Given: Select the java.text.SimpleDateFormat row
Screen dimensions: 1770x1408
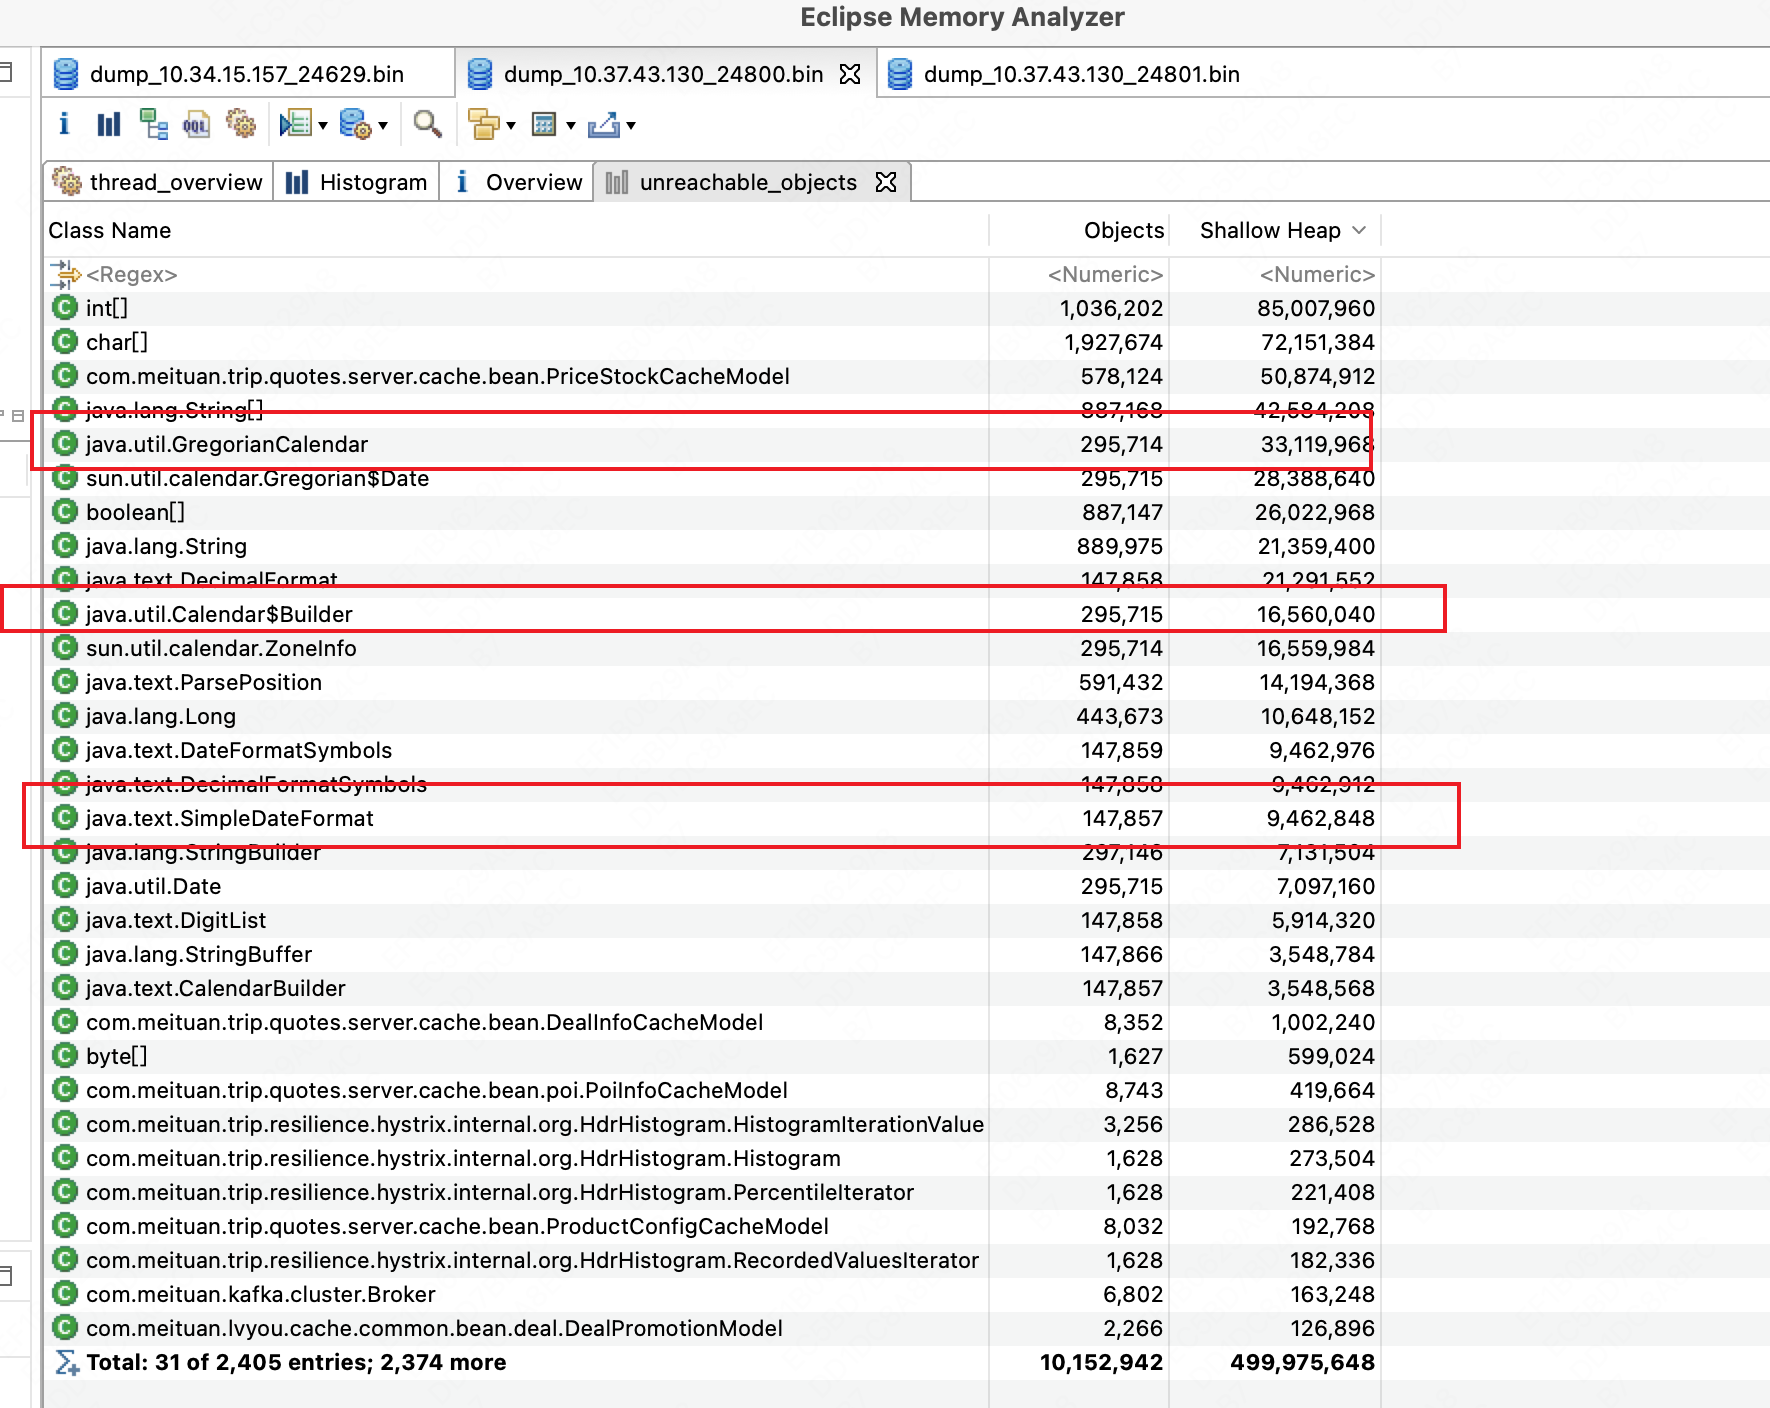Looking at the screenshot, I should click(713, 818).
